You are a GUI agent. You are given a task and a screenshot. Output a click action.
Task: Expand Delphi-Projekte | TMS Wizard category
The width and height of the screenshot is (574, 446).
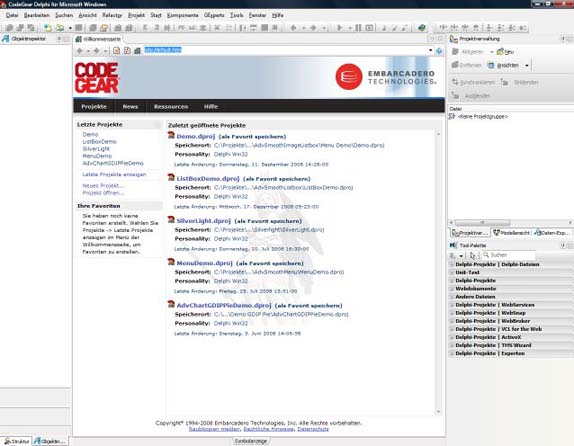[x=511, y=345]
